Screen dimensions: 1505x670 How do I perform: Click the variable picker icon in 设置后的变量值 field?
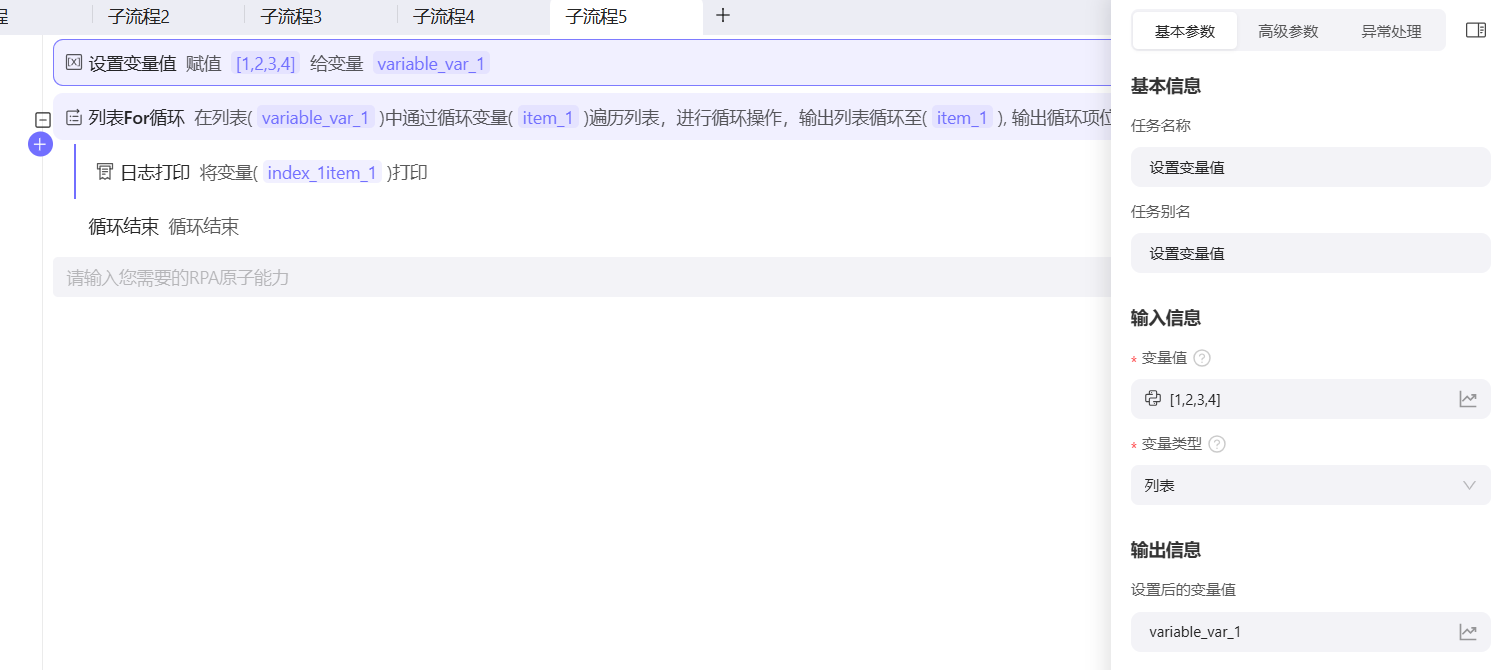click(1467, 632)
